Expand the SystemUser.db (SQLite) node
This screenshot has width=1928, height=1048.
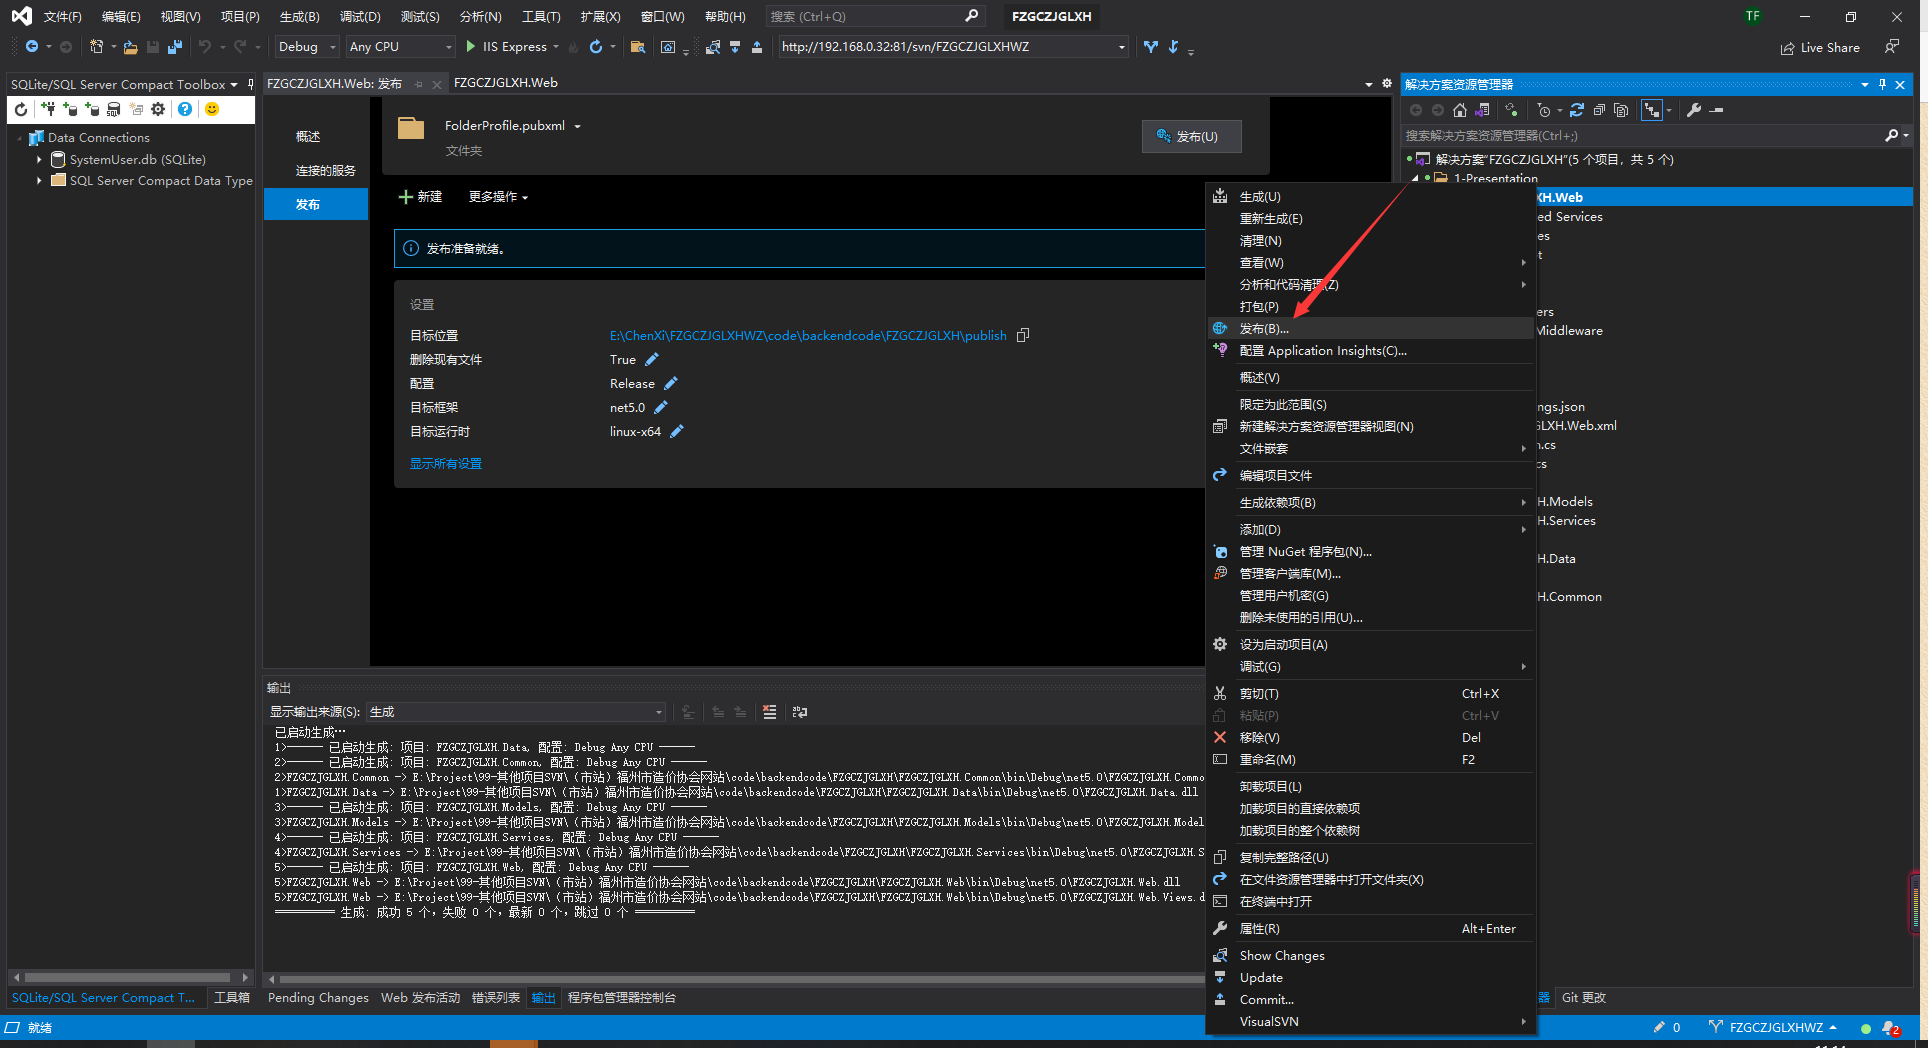click(x=39, y=159)
